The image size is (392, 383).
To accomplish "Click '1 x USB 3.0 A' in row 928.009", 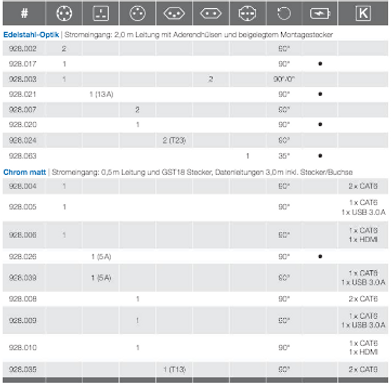I will pyautogui.click(x=363, y=325).
